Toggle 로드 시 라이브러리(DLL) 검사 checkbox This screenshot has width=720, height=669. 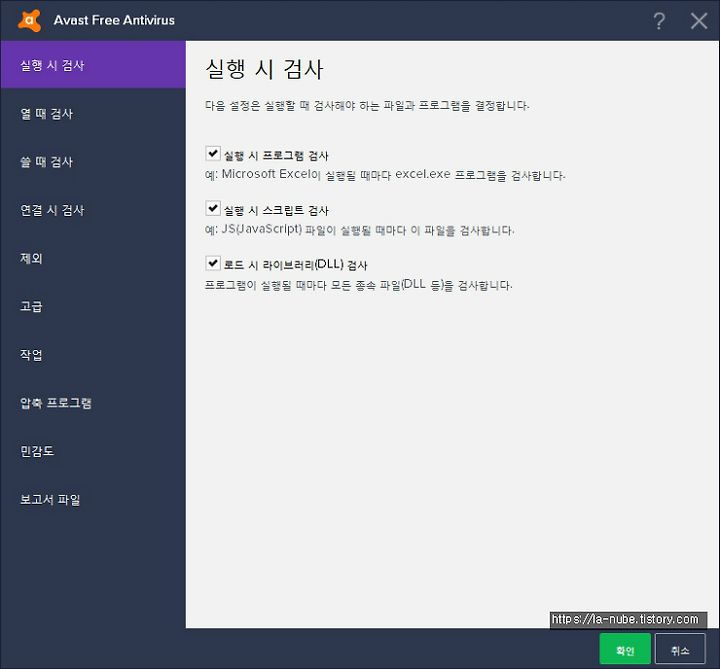(x=213, y=263)
